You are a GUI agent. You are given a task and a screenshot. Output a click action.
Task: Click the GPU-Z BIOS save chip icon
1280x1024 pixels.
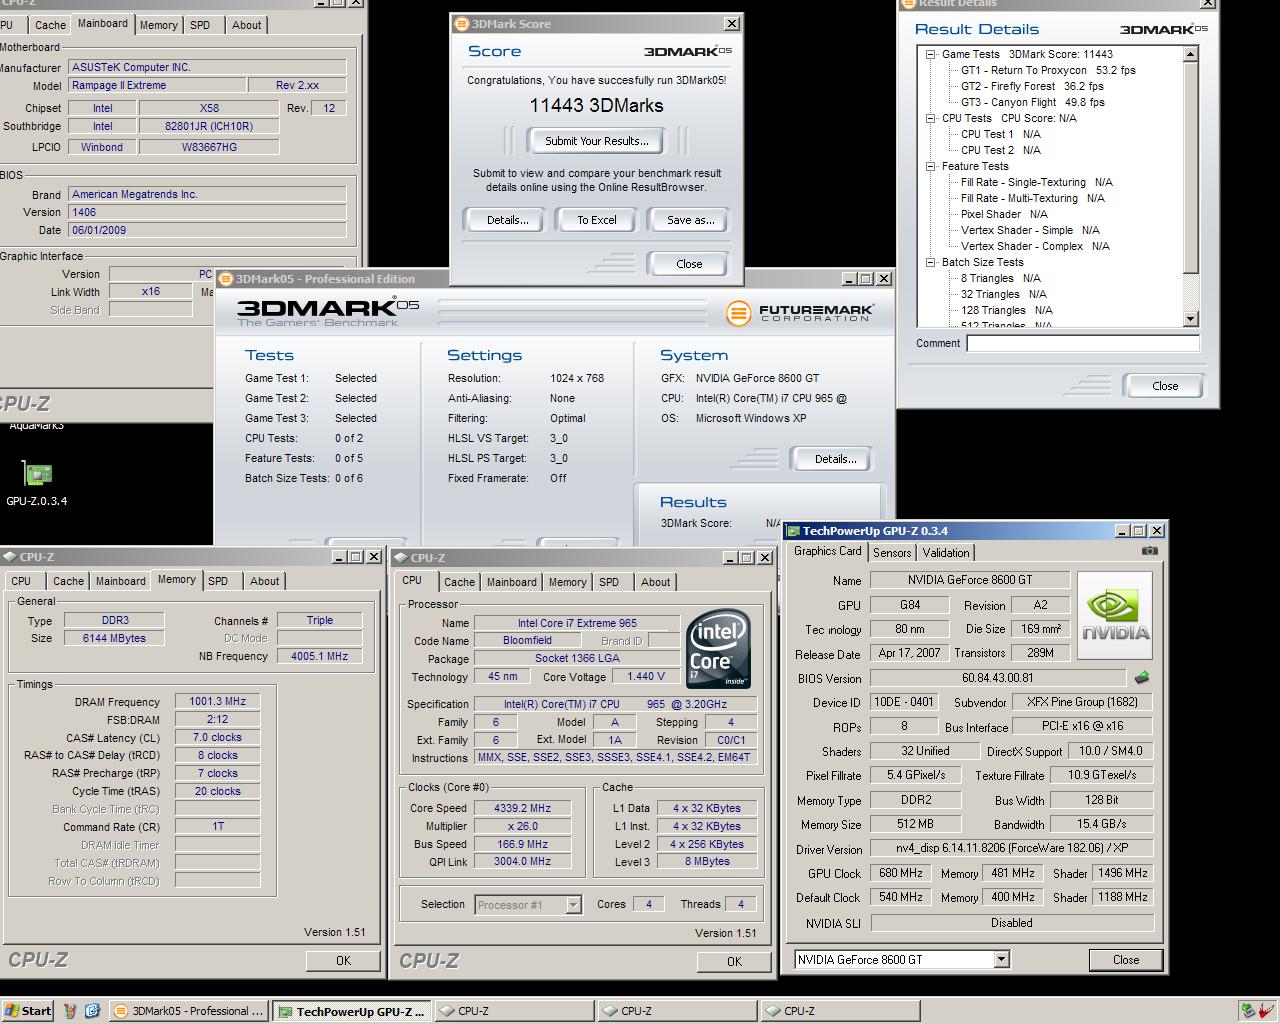pyautogui.click(x=1142, y=678)
